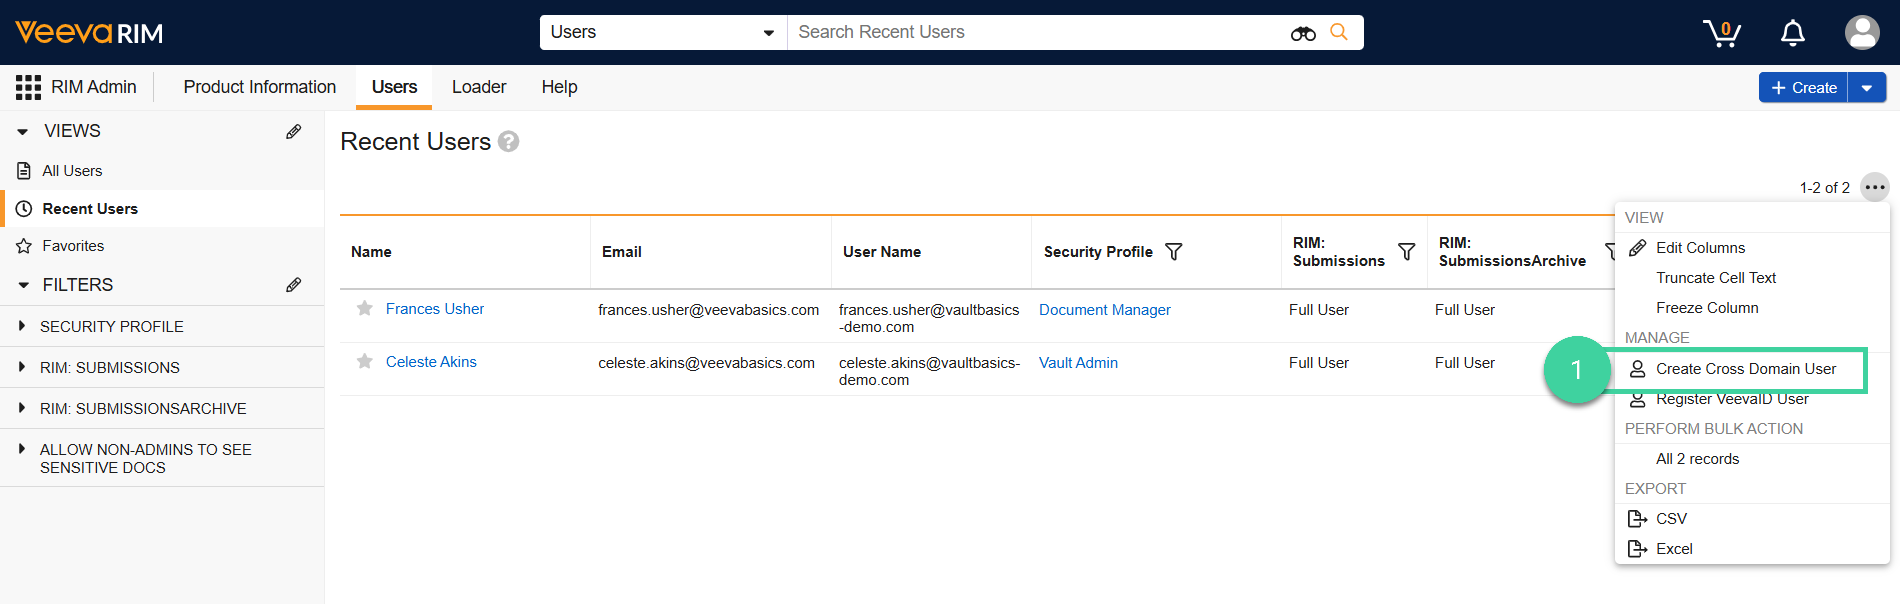The image size is (1900, 604).
Task: Open the Users search scope dropdown
Action: [663, 32]
